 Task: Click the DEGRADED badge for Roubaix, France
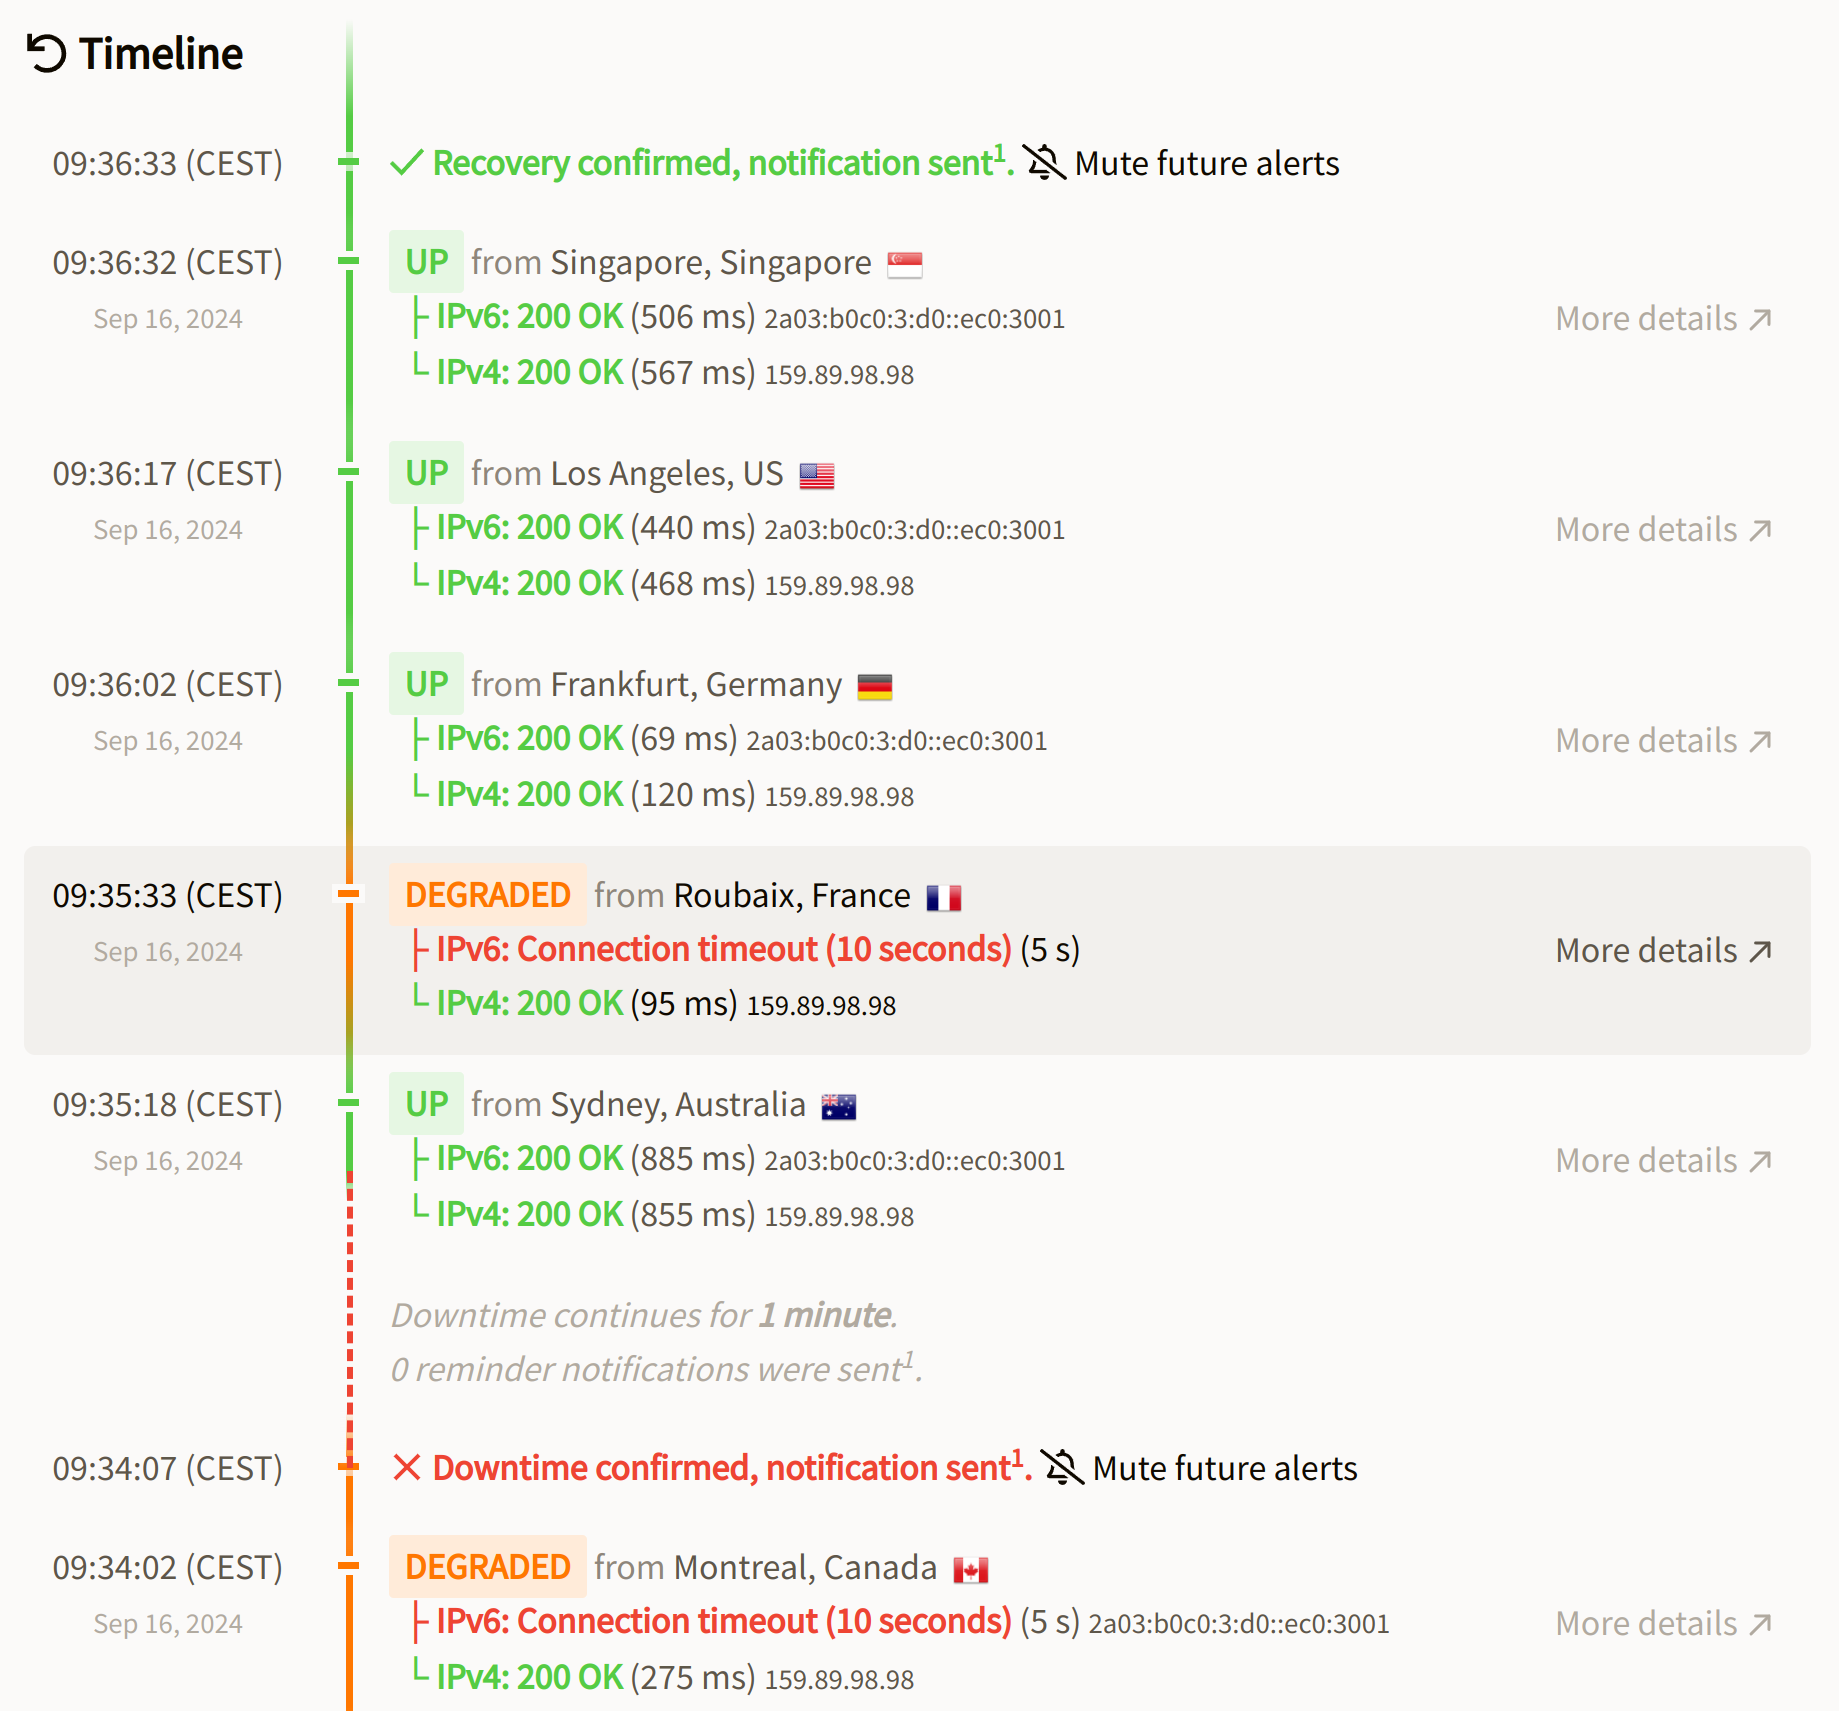tap(487, 894)
